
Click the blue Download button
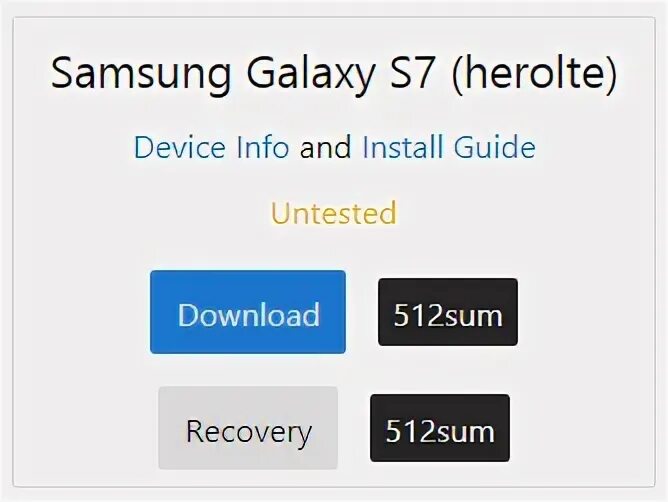[248, 312]
